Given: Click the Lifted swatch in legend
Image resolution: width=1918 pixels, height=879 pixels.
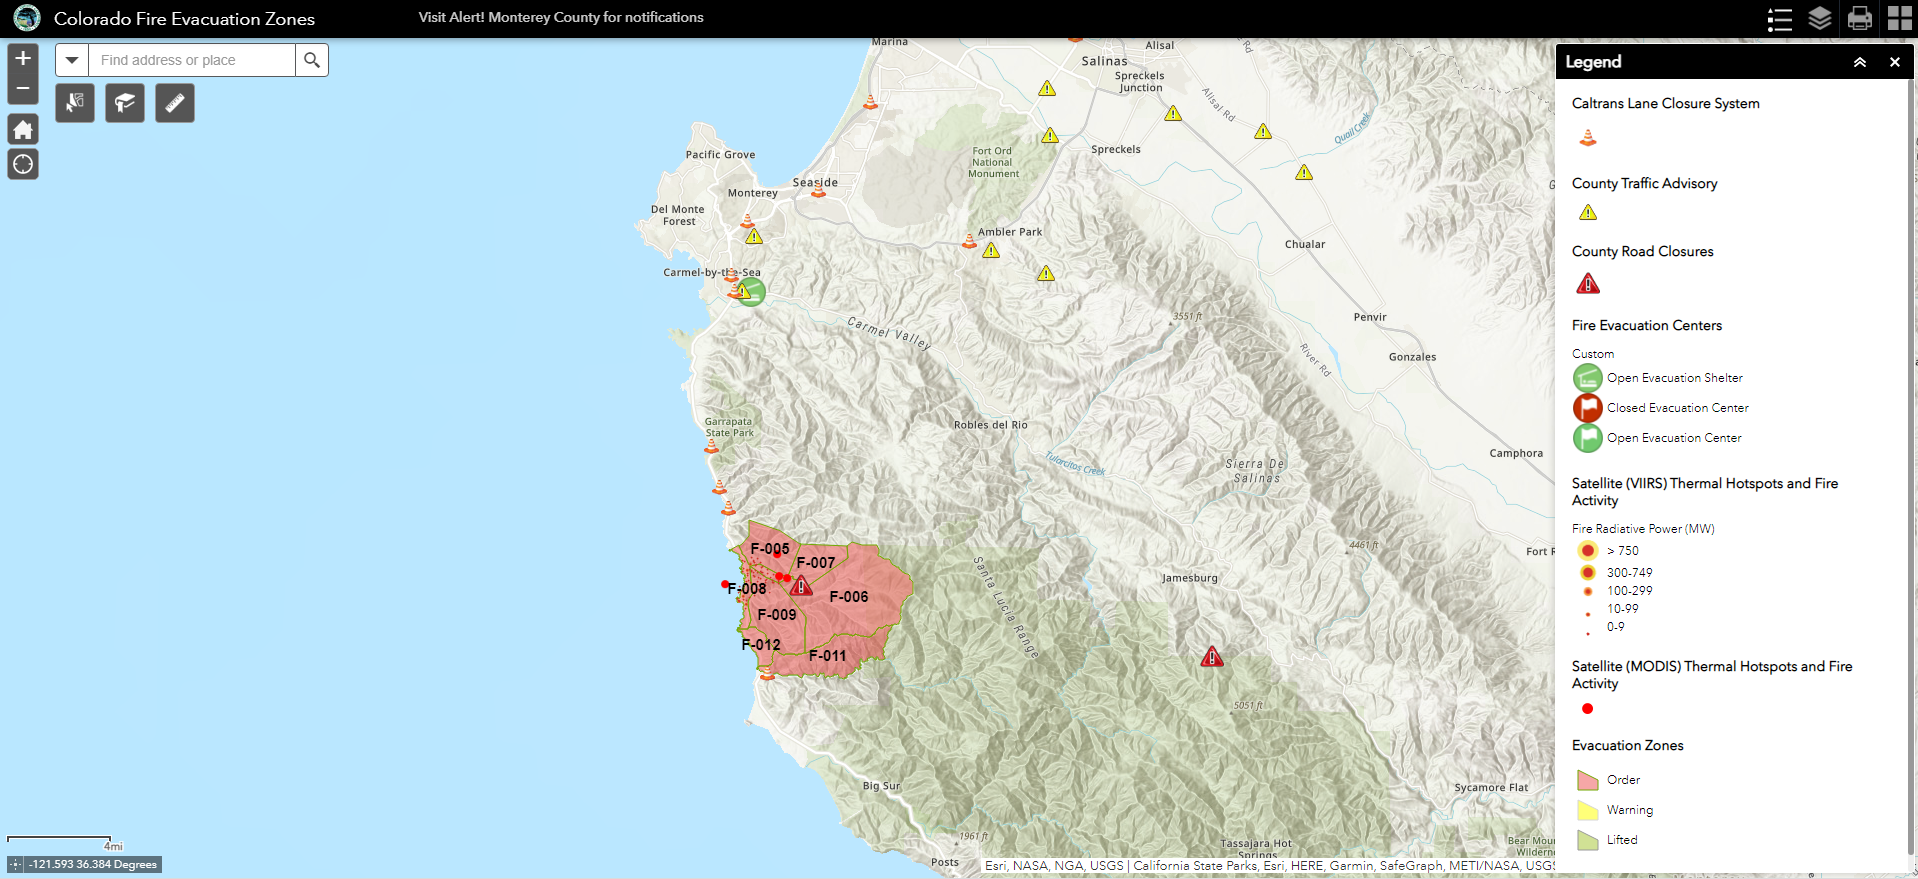Looking at the screenshot, I should [x=1588, y=840].
